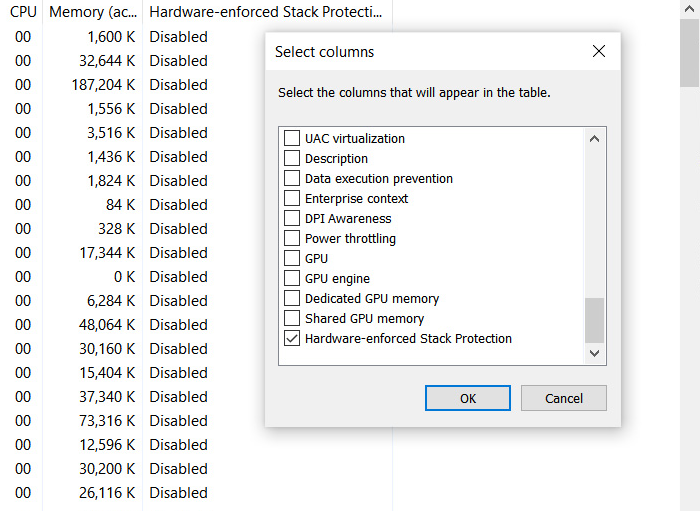This screenshot has width=700, height=511.
Task: Check the GPU column checkbox
Action: point(292,259)
